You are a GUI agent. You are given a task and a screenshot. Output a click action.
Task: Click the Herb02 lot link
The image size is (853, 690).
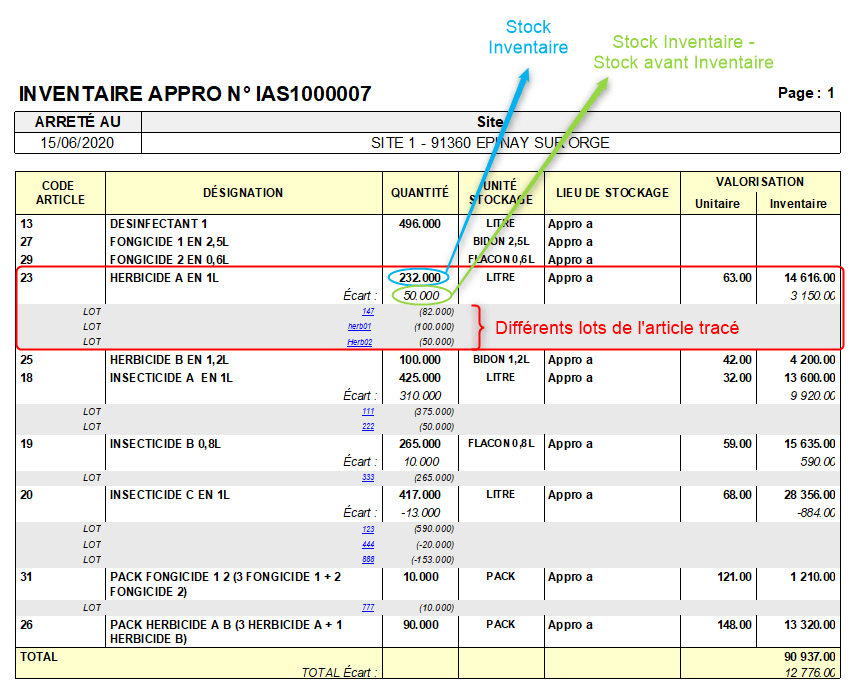tap(360, 342)
